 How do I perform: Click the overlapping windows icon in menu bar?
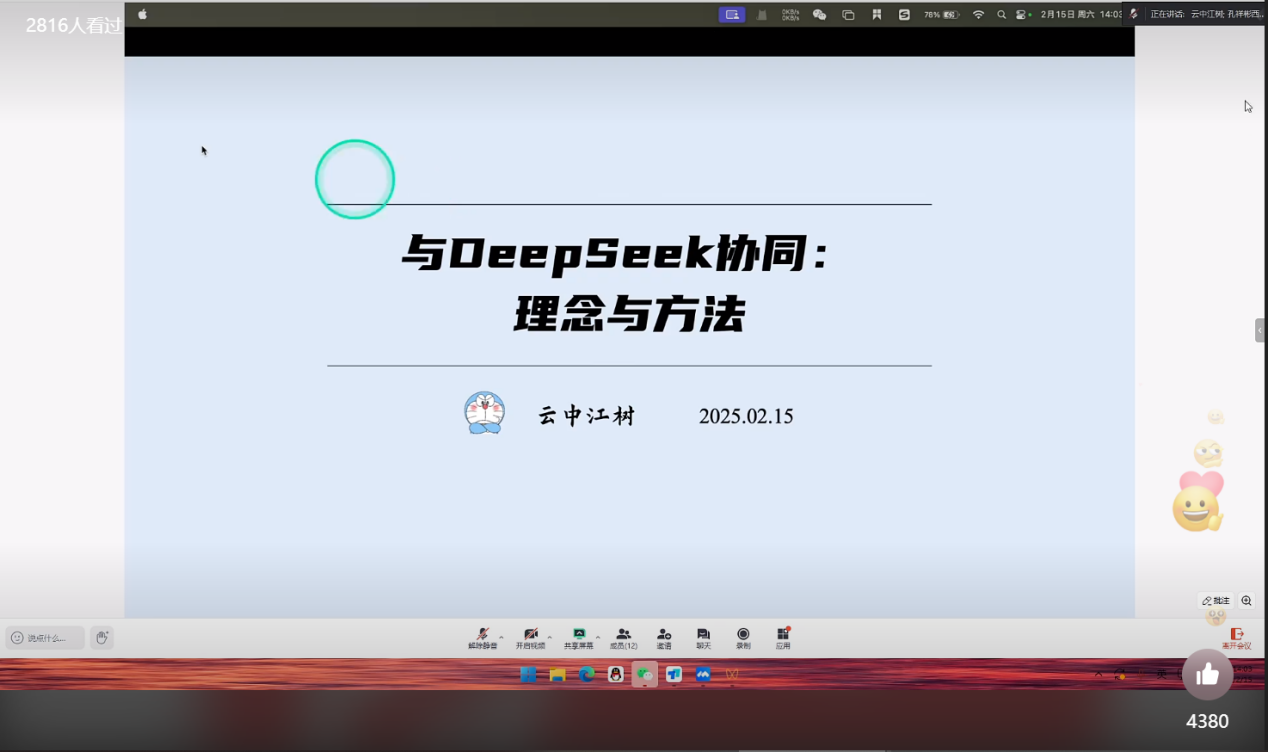[x=848, y=15]
